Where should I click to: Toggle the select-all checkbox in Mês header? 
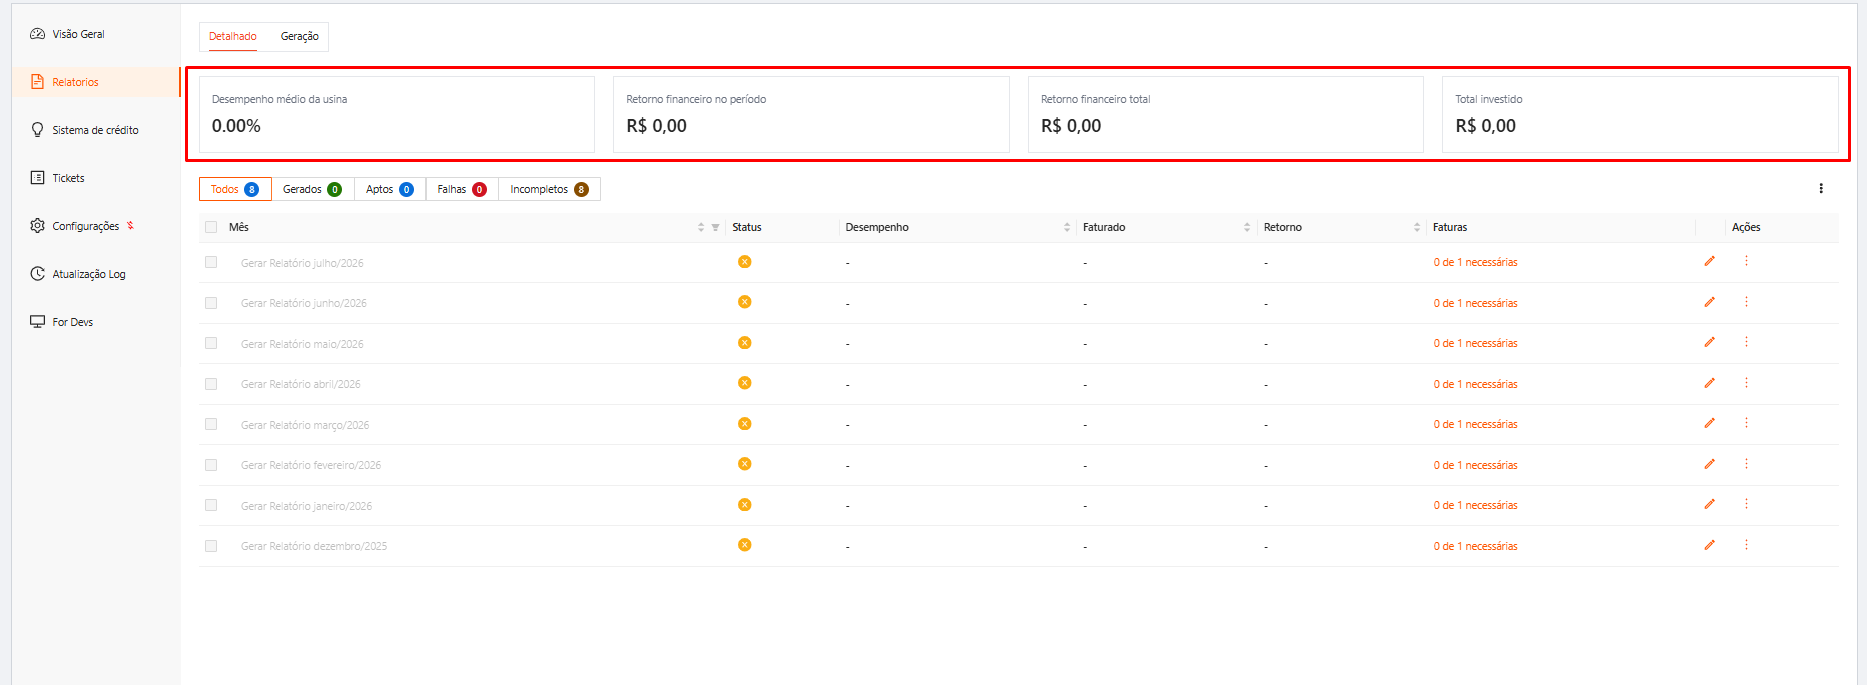(x=211, y=227)
